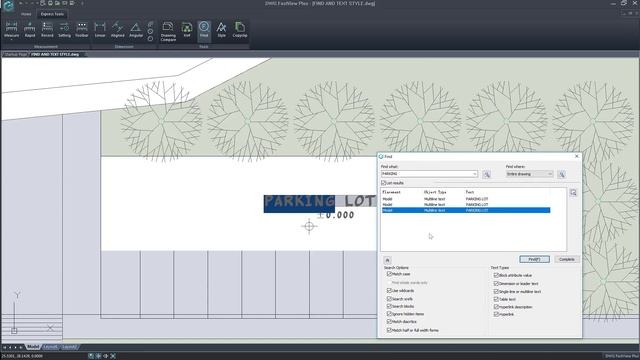Open the Record measurement tool
Screen dimensions: 640x360
(47, 30)
